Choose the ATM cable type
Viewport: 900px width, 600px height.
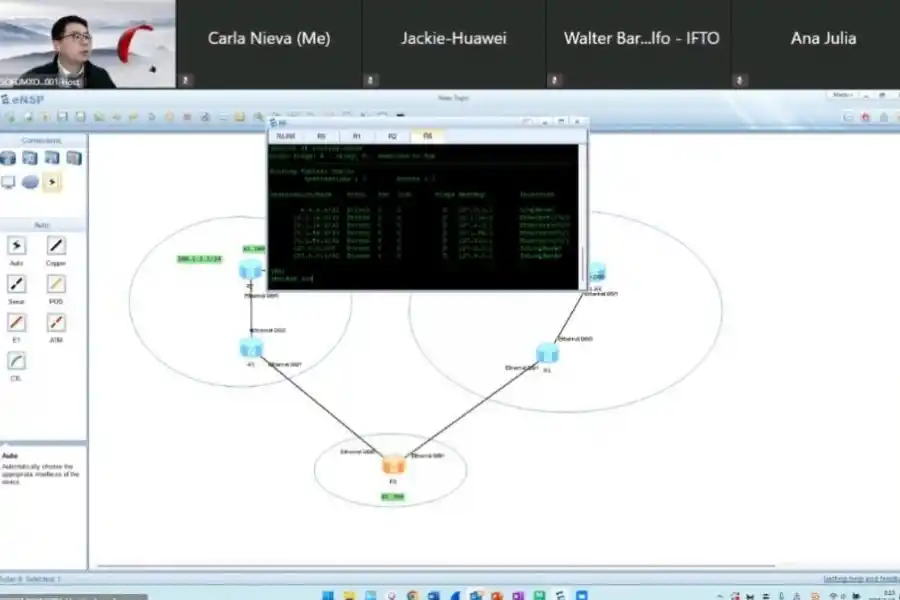tap(57, 322)
